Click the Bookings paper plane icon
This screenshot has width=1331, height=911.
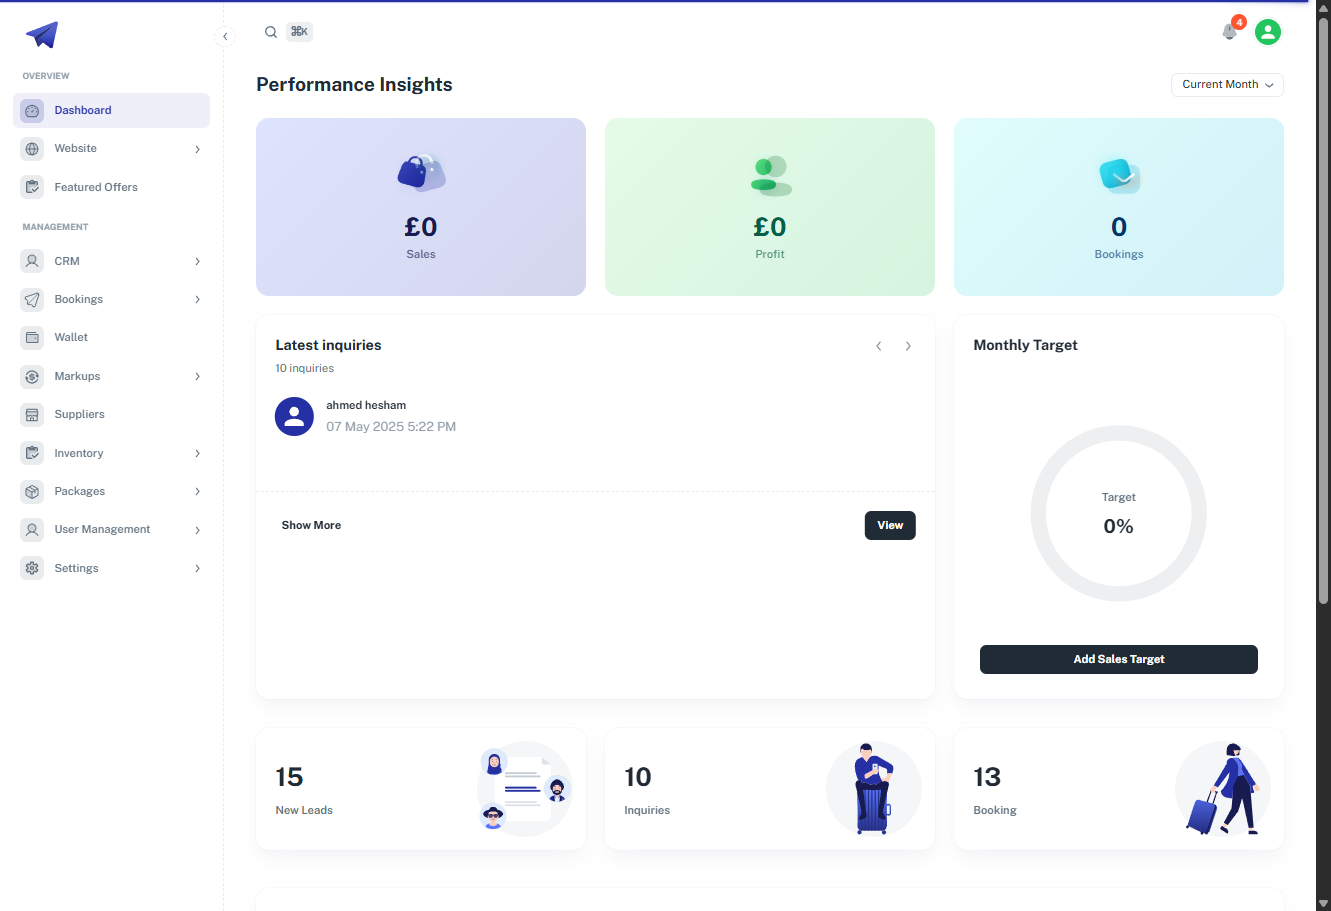[x=32, y=299]
